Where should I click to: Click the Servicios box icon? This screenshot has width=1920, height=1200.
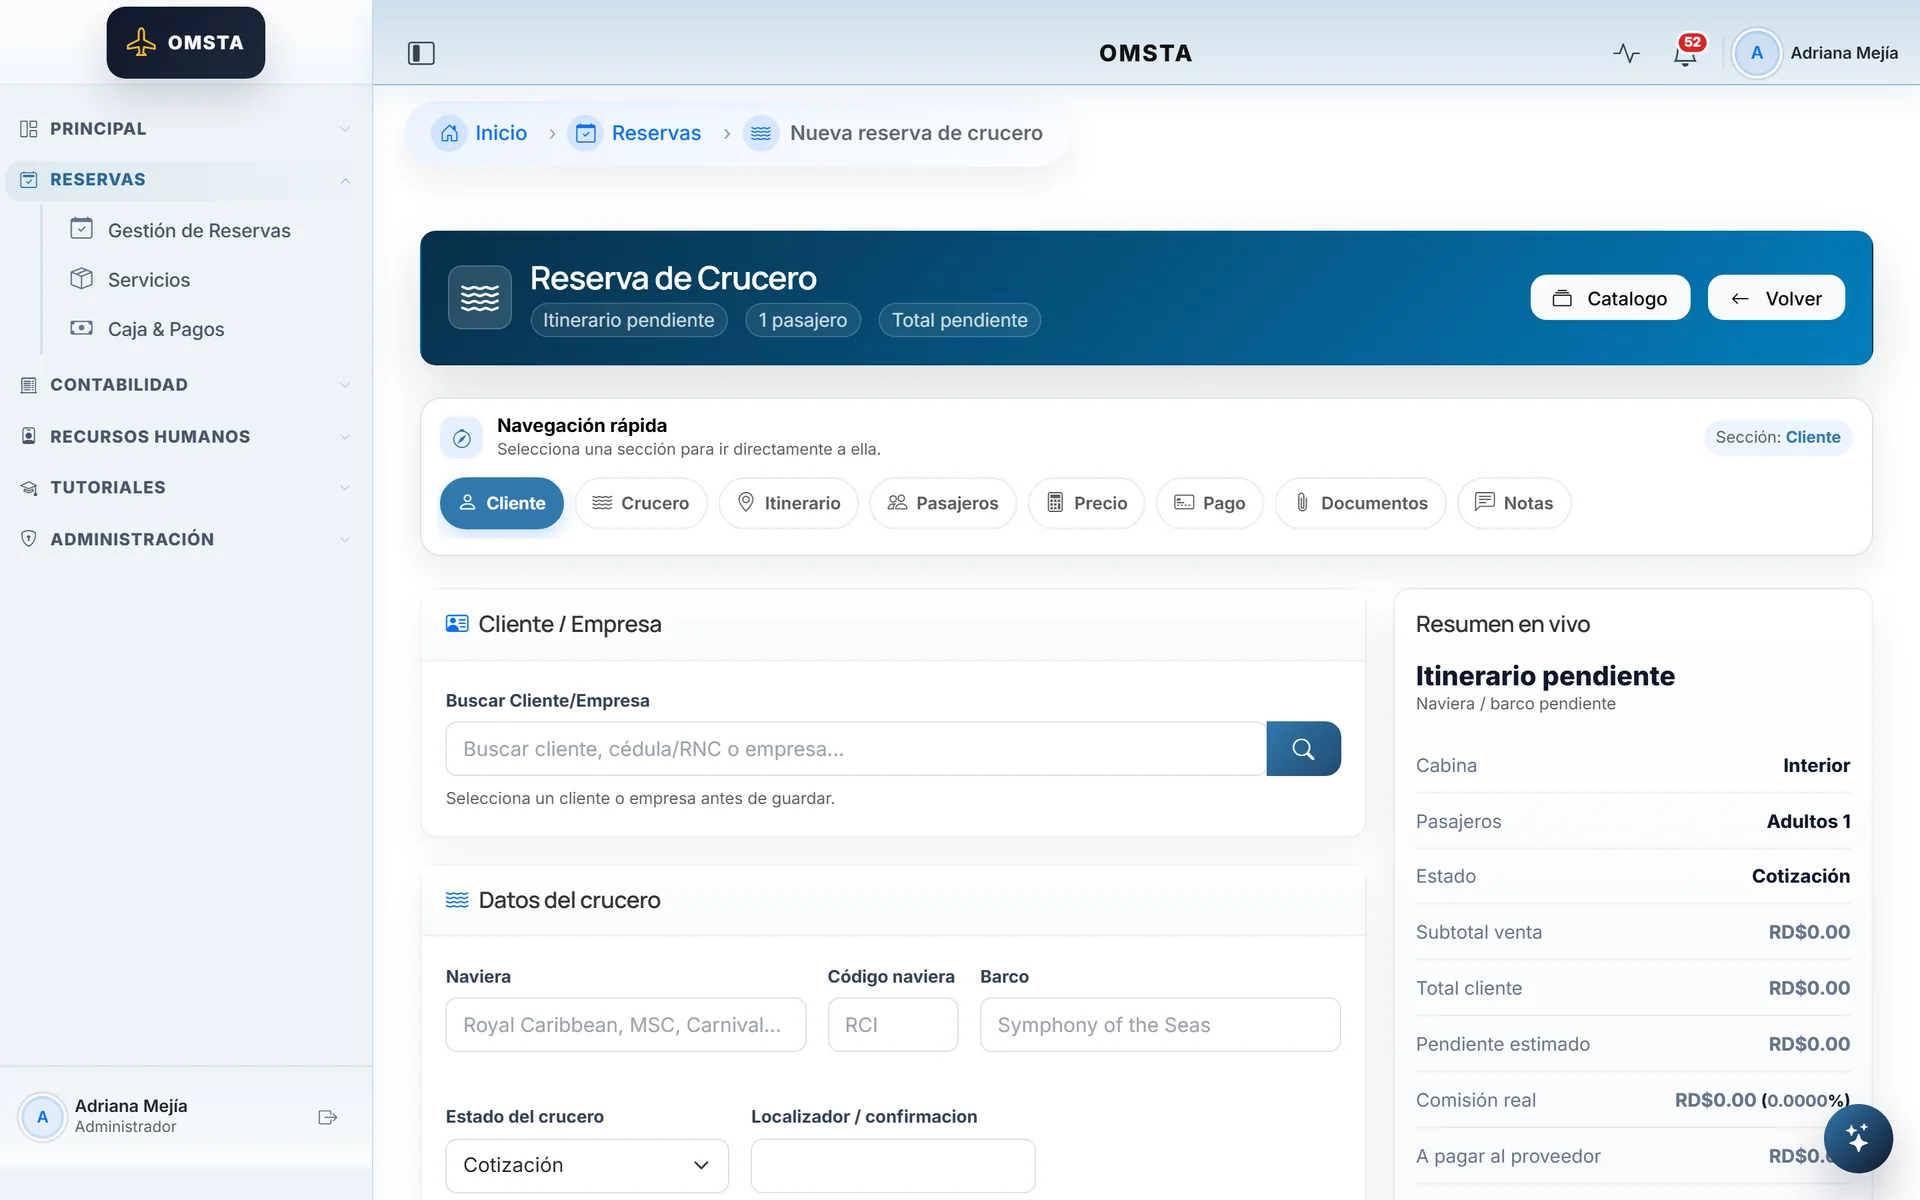click(x=82, y=278)
